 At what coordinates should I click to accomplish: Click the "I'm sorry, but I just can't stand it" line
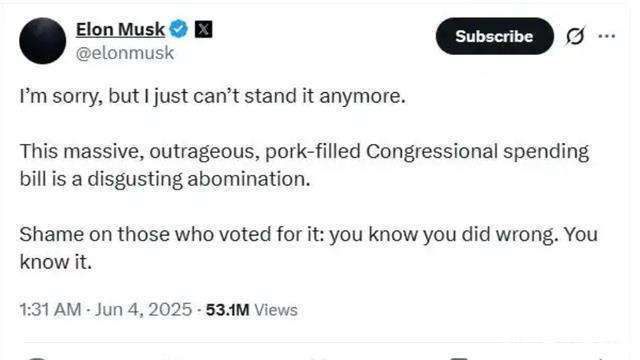click(x=213, y=97)
